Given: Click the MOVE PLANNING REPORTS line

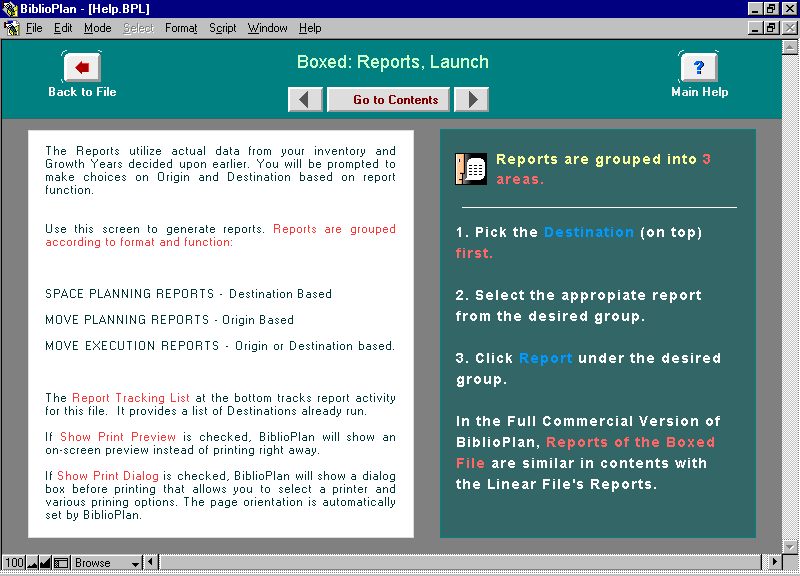Looking at the screenshot, I should pyautogui.click(x=169, y=320).
